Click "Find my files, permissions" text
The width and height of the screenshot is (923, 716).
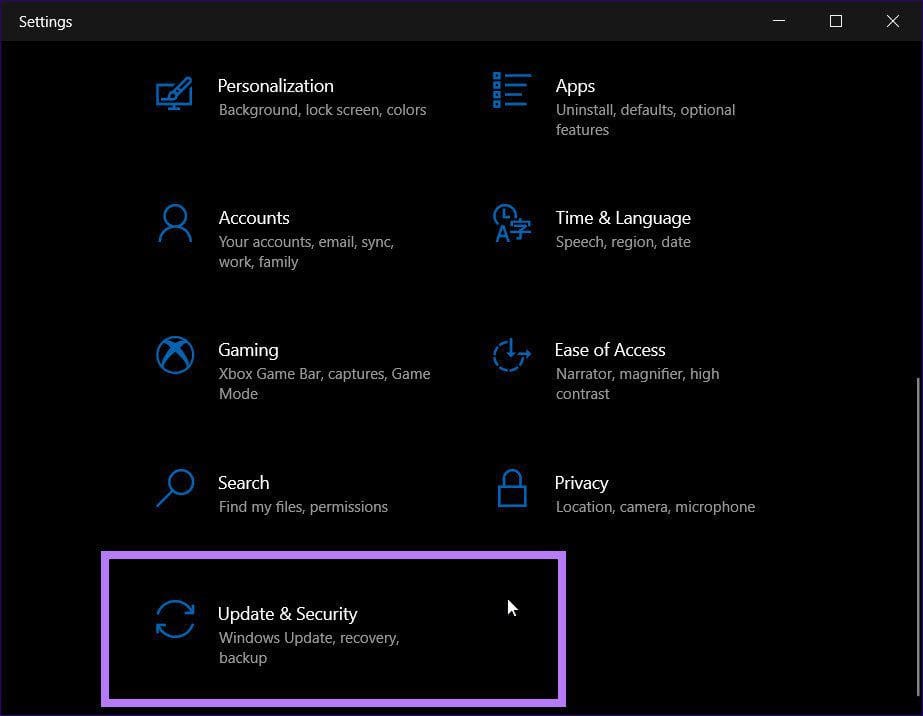pos(303,507)
